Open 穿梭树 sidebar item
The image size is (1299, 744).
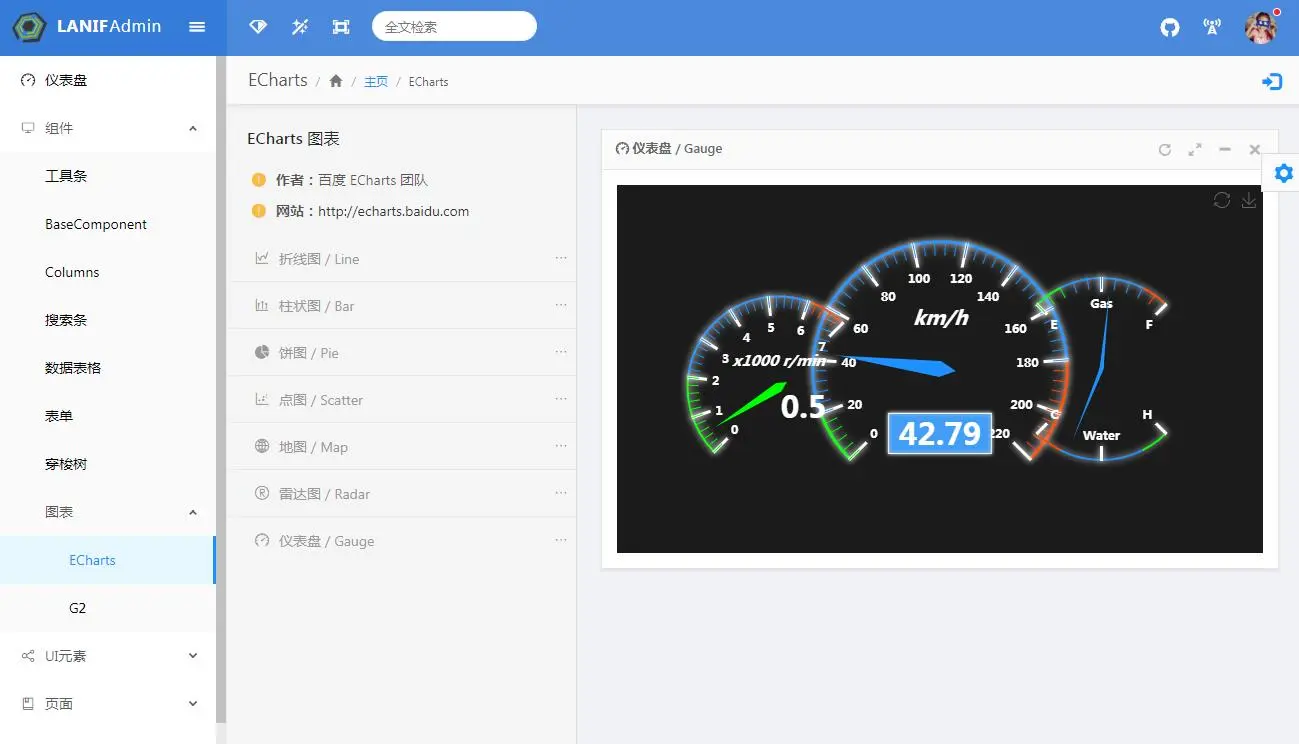[107, 464]
